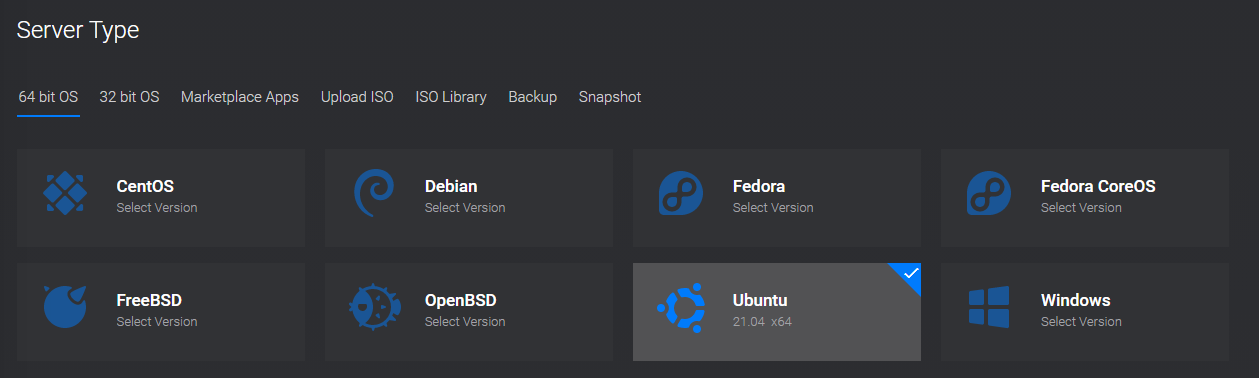Open the Marketplace Apps tab
The width and height of the screenshot is (1259, 378).
tap(240, 97)
